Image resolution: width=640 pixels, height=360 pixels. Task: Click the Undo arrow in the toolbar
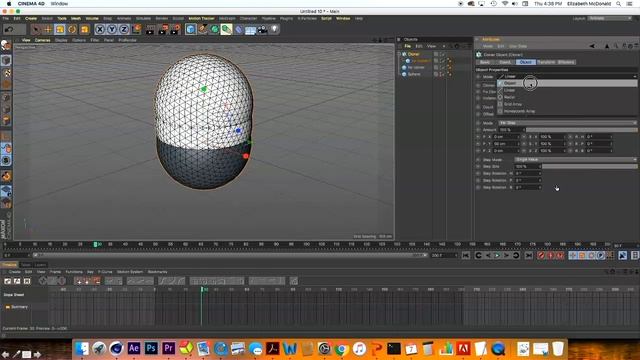tap(9, 29)
